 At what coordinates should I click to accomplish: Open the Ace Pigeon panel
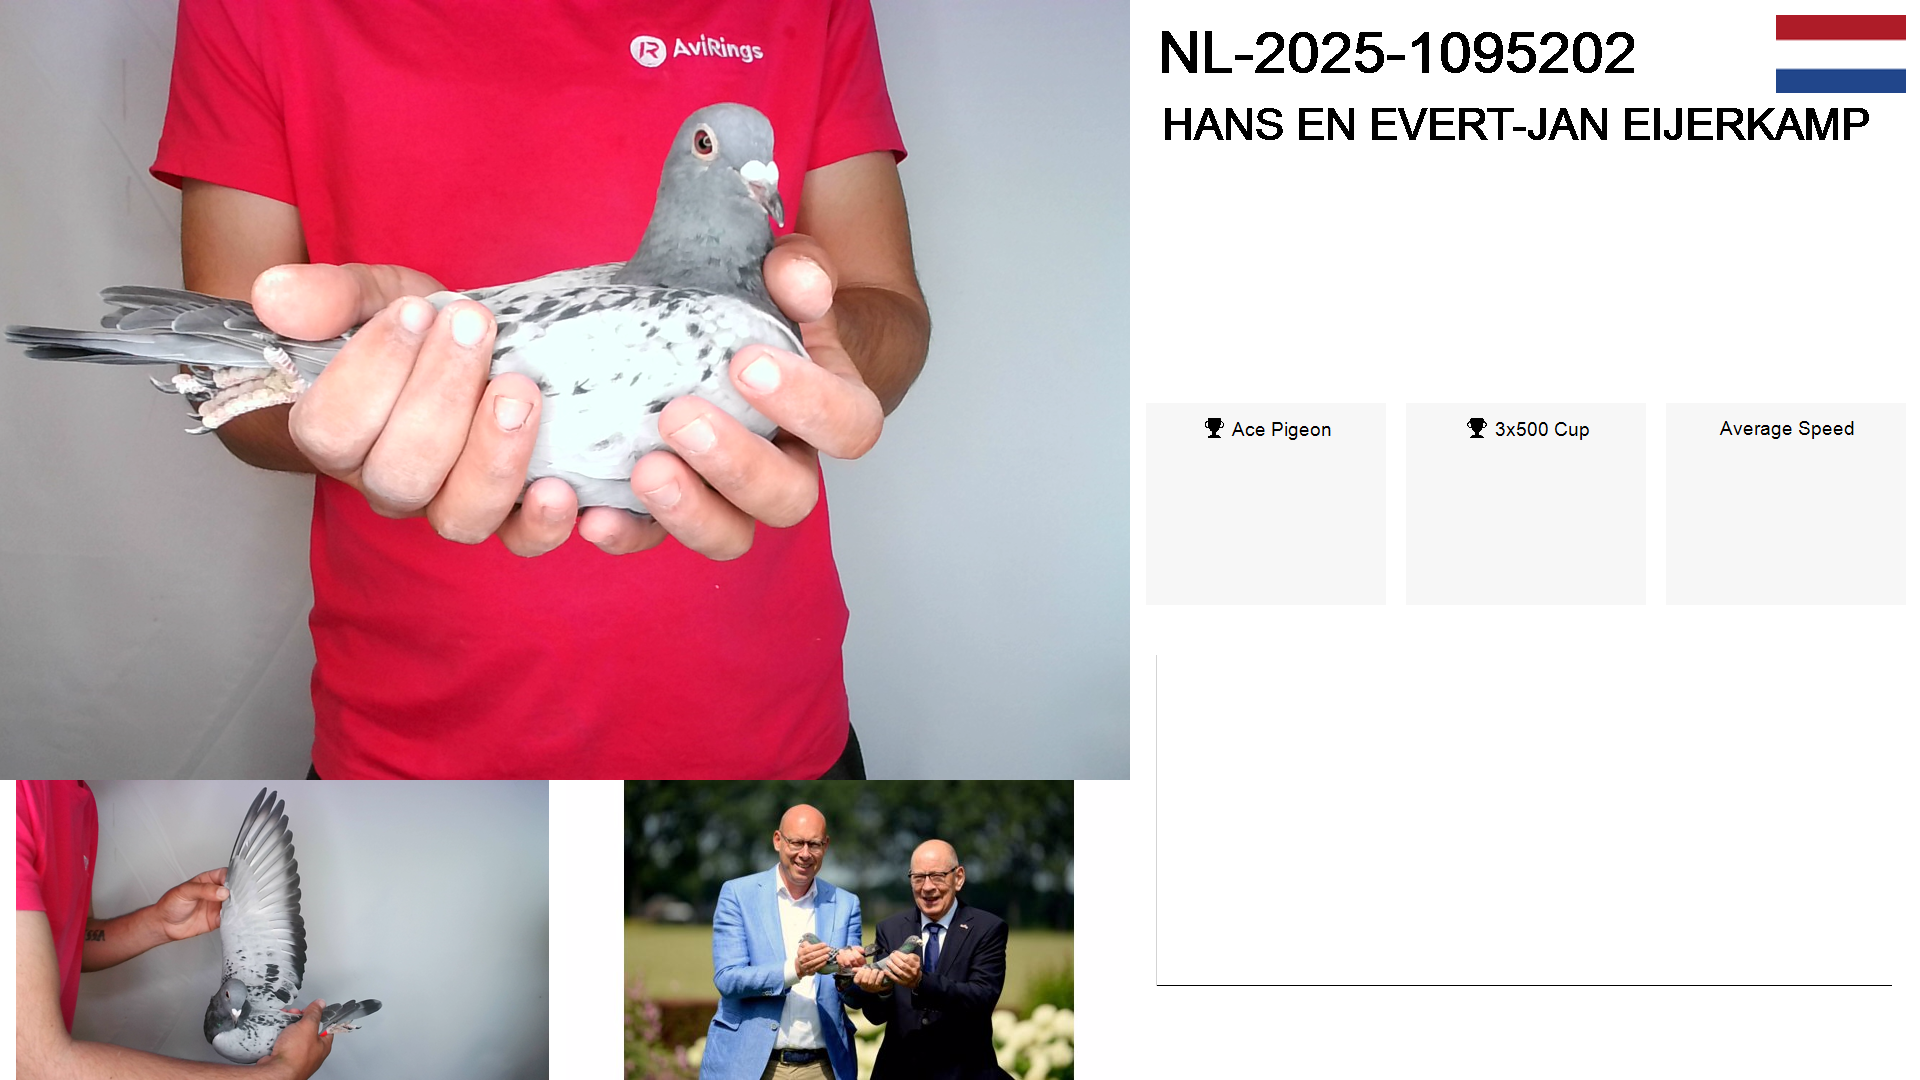point(1265,504)
